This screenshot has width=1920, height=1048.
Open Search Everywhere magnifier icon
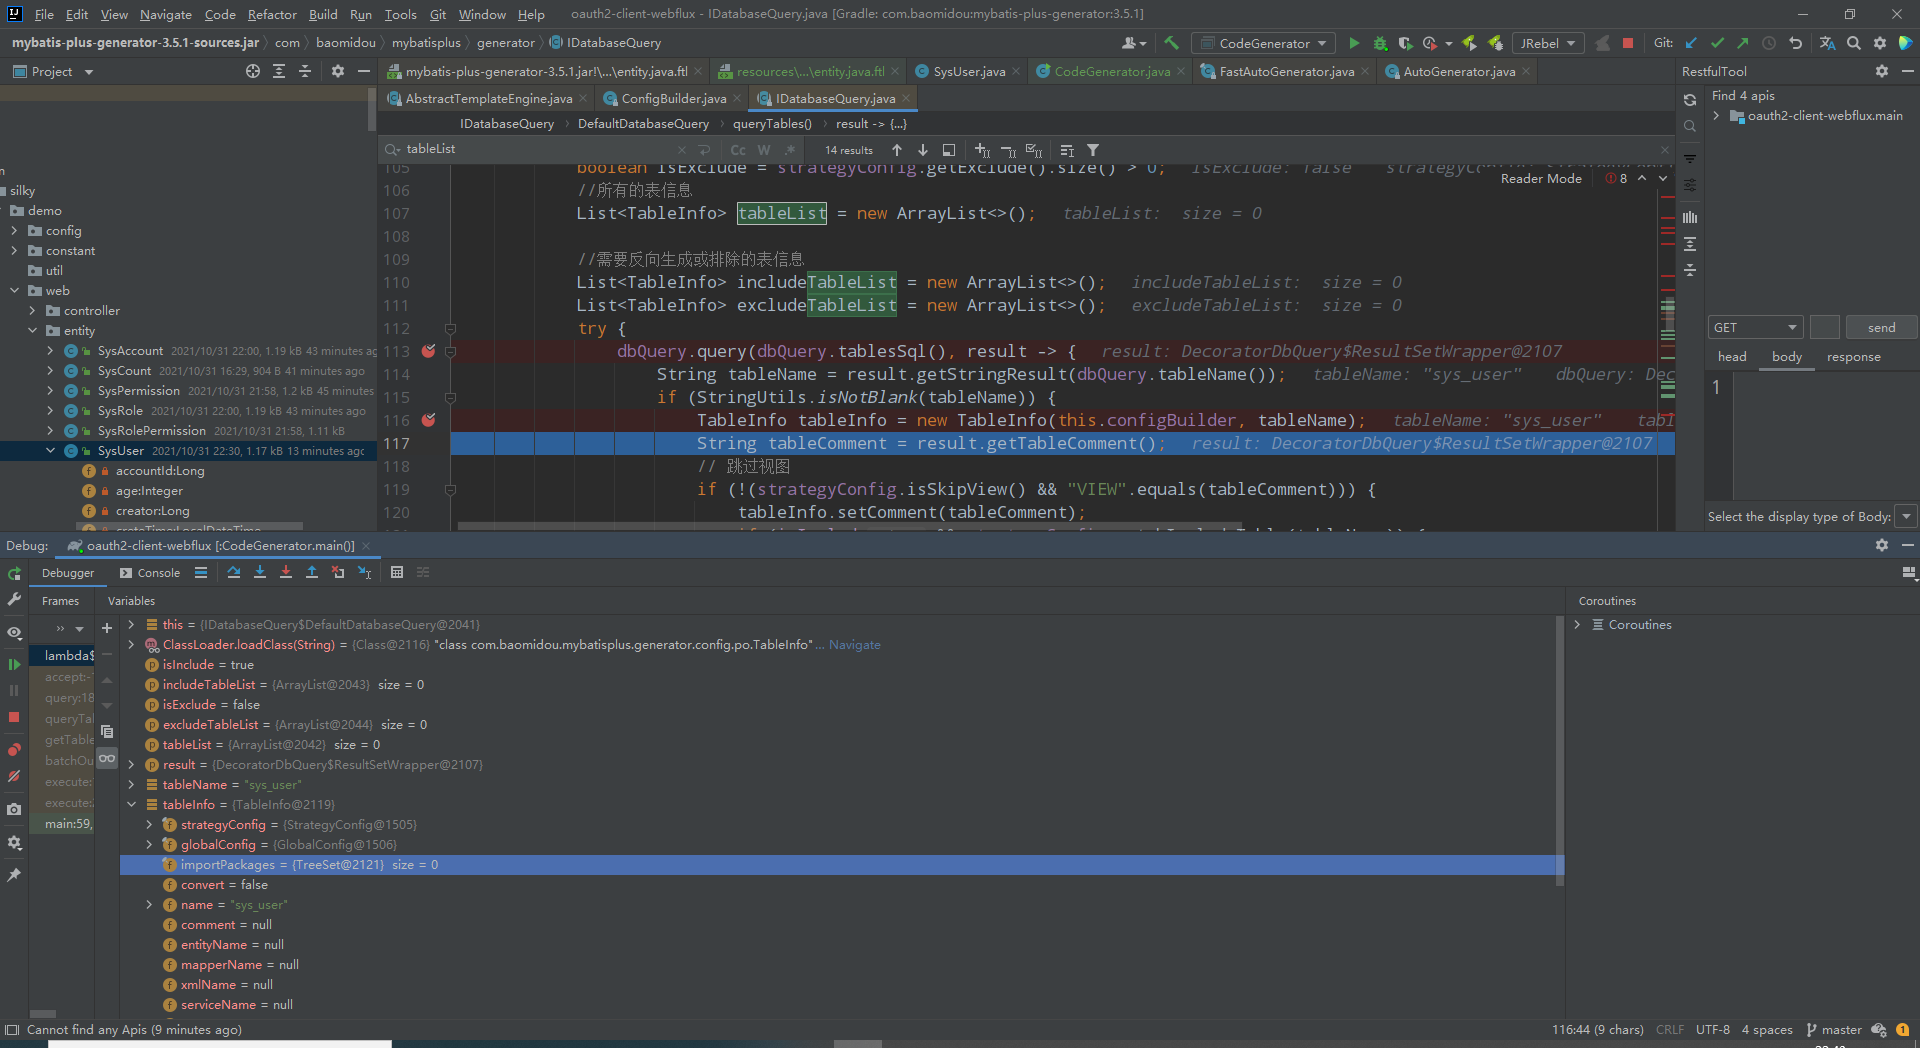pos(1854,43)
